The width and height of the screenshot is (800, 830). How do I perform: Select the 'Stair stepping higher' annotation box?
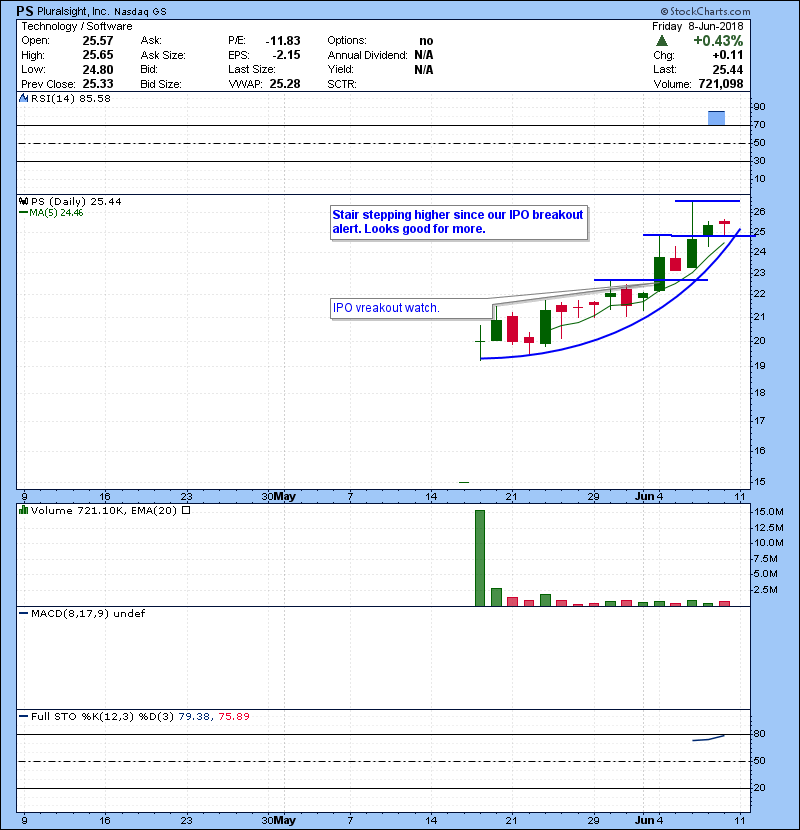click(459, 222)
